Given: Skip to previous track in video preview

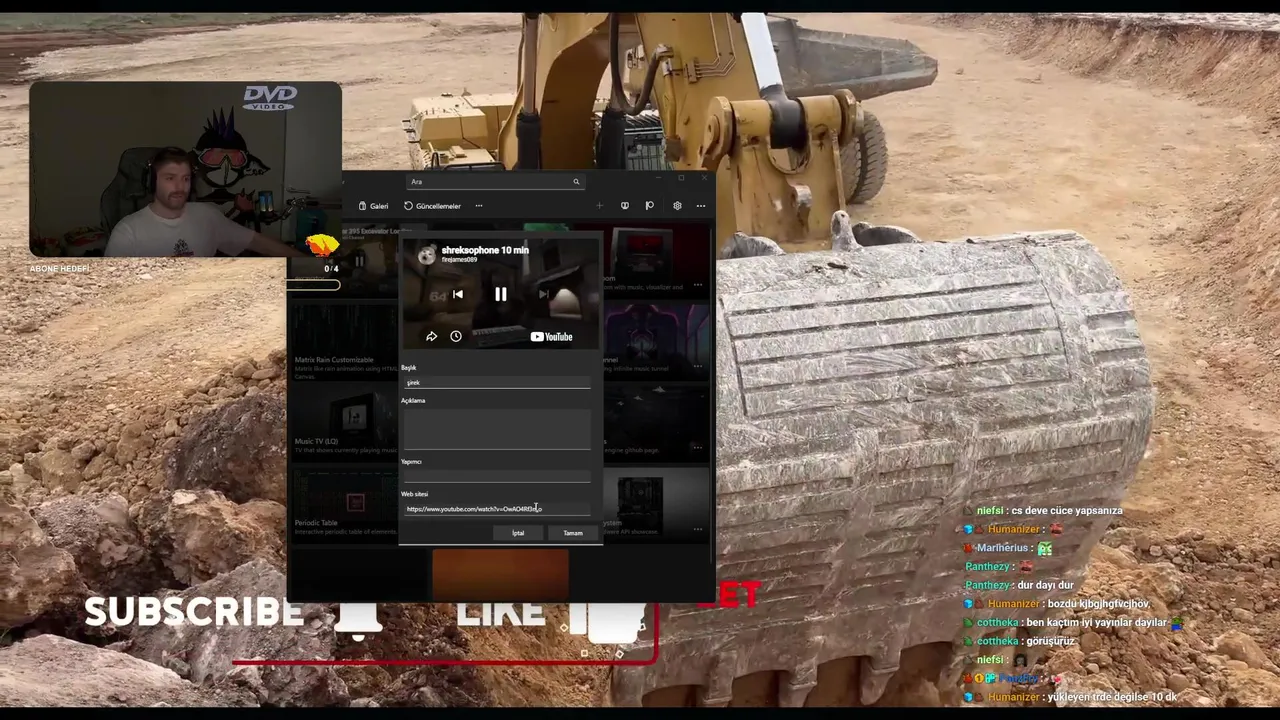Looking at the screenshot, I should (457, 294).
